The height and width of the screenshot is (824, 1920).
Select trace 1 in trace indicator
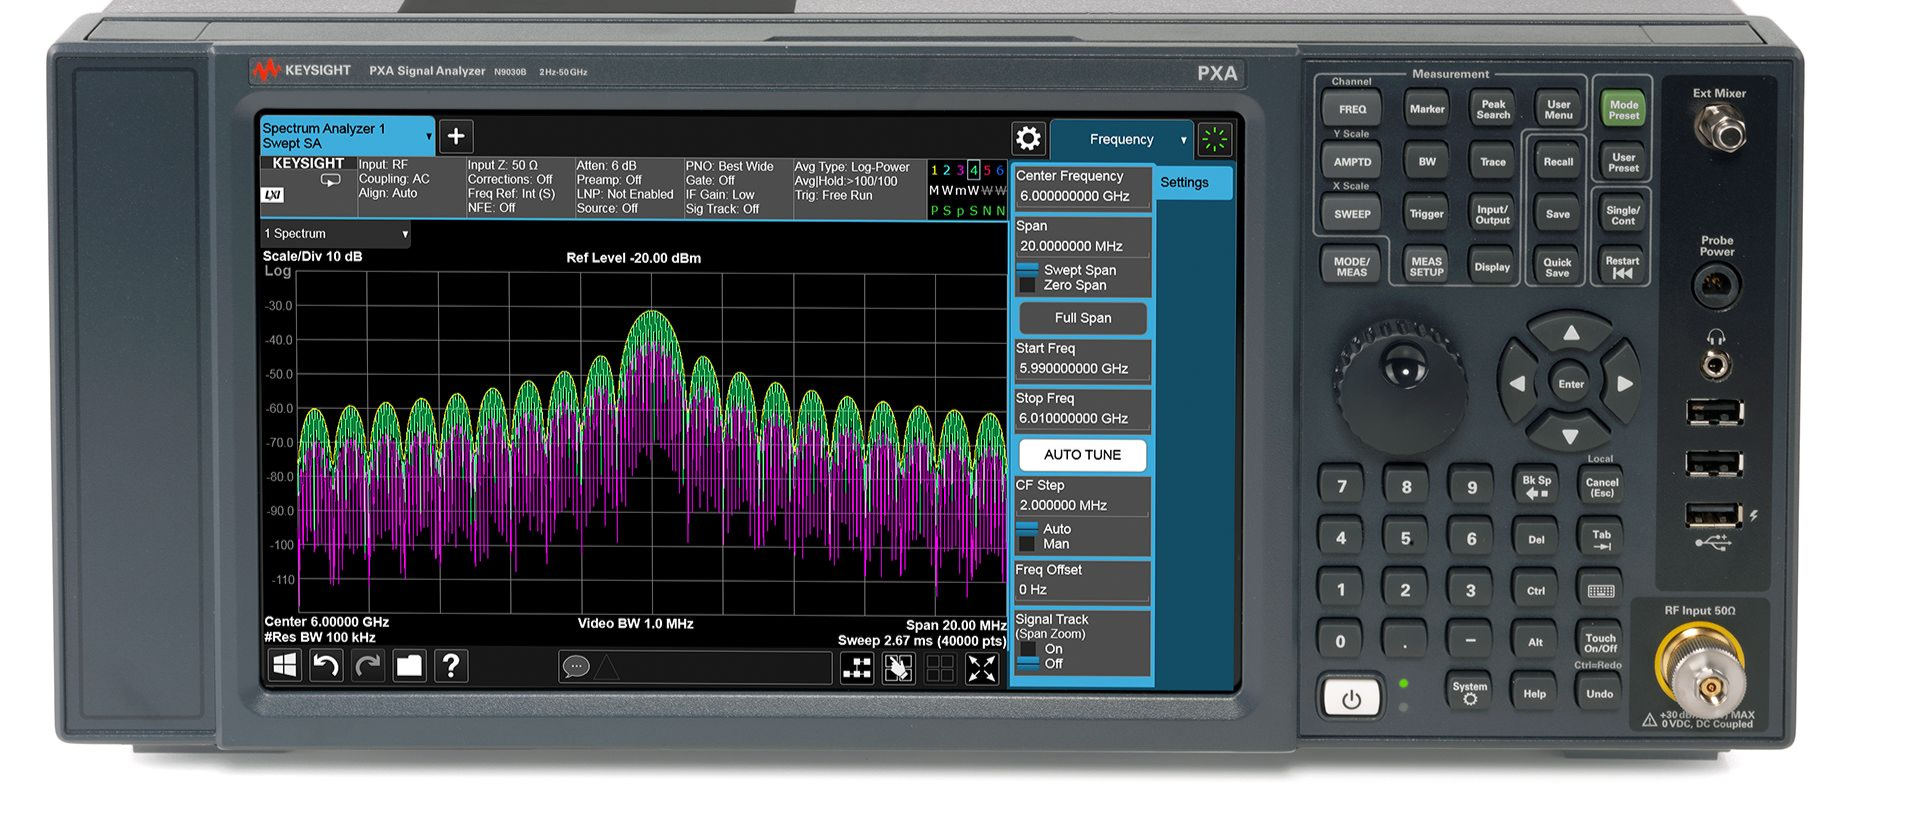[934, 170]
